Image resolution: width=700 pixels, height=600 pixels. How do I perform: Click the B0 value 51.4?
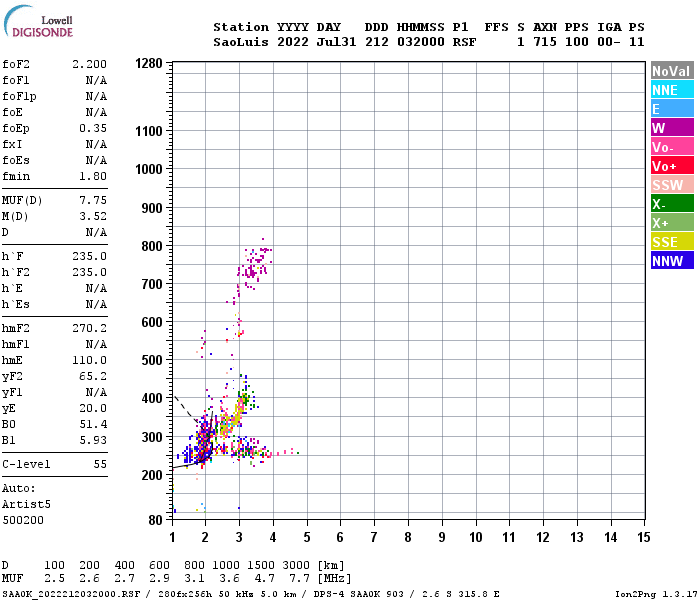click(x=93, y=425)
